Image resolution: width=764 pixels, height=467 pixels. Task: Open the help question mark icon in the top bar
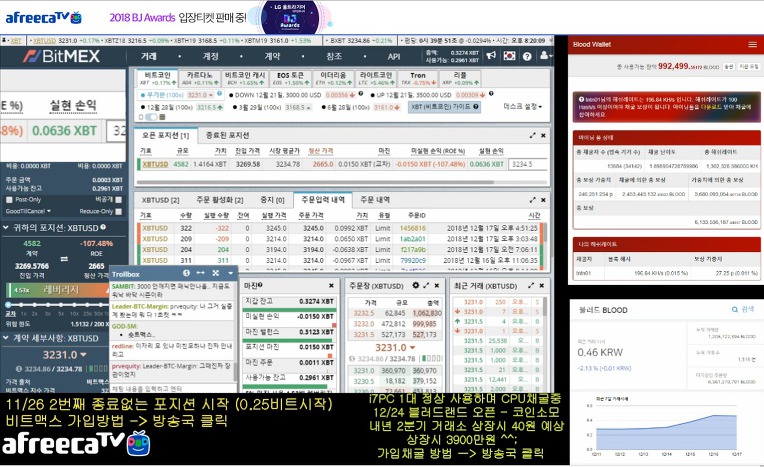527,56
